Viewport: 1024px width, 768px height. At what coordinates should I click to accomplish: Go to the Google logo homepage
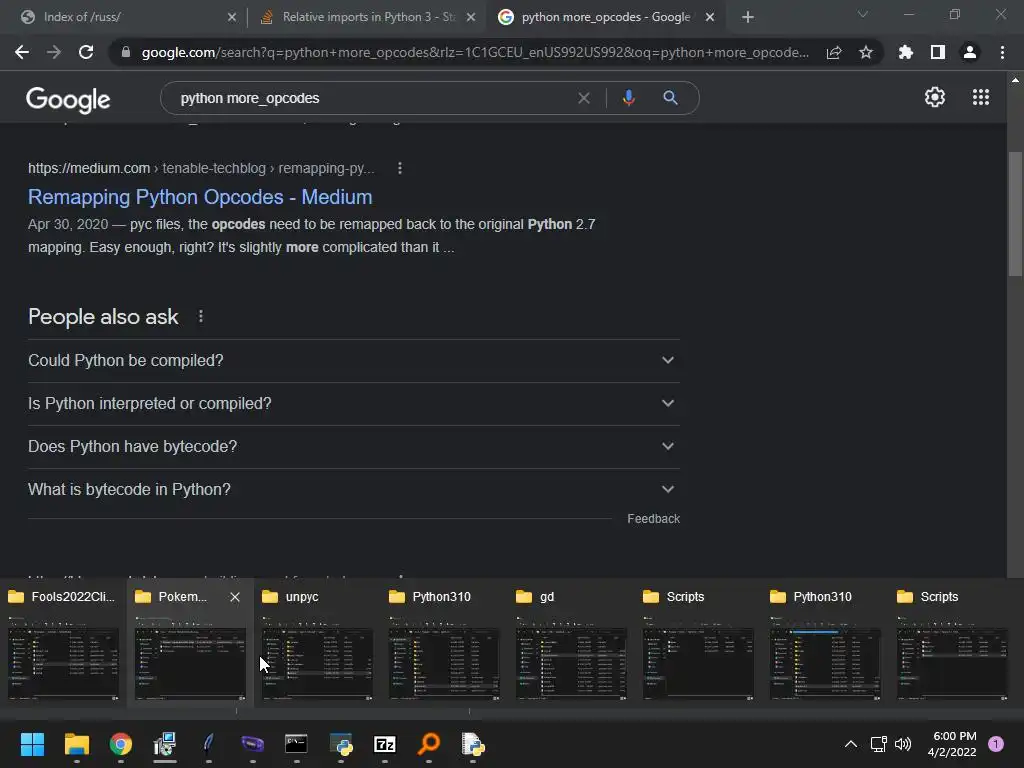click(x=68, y=99)
